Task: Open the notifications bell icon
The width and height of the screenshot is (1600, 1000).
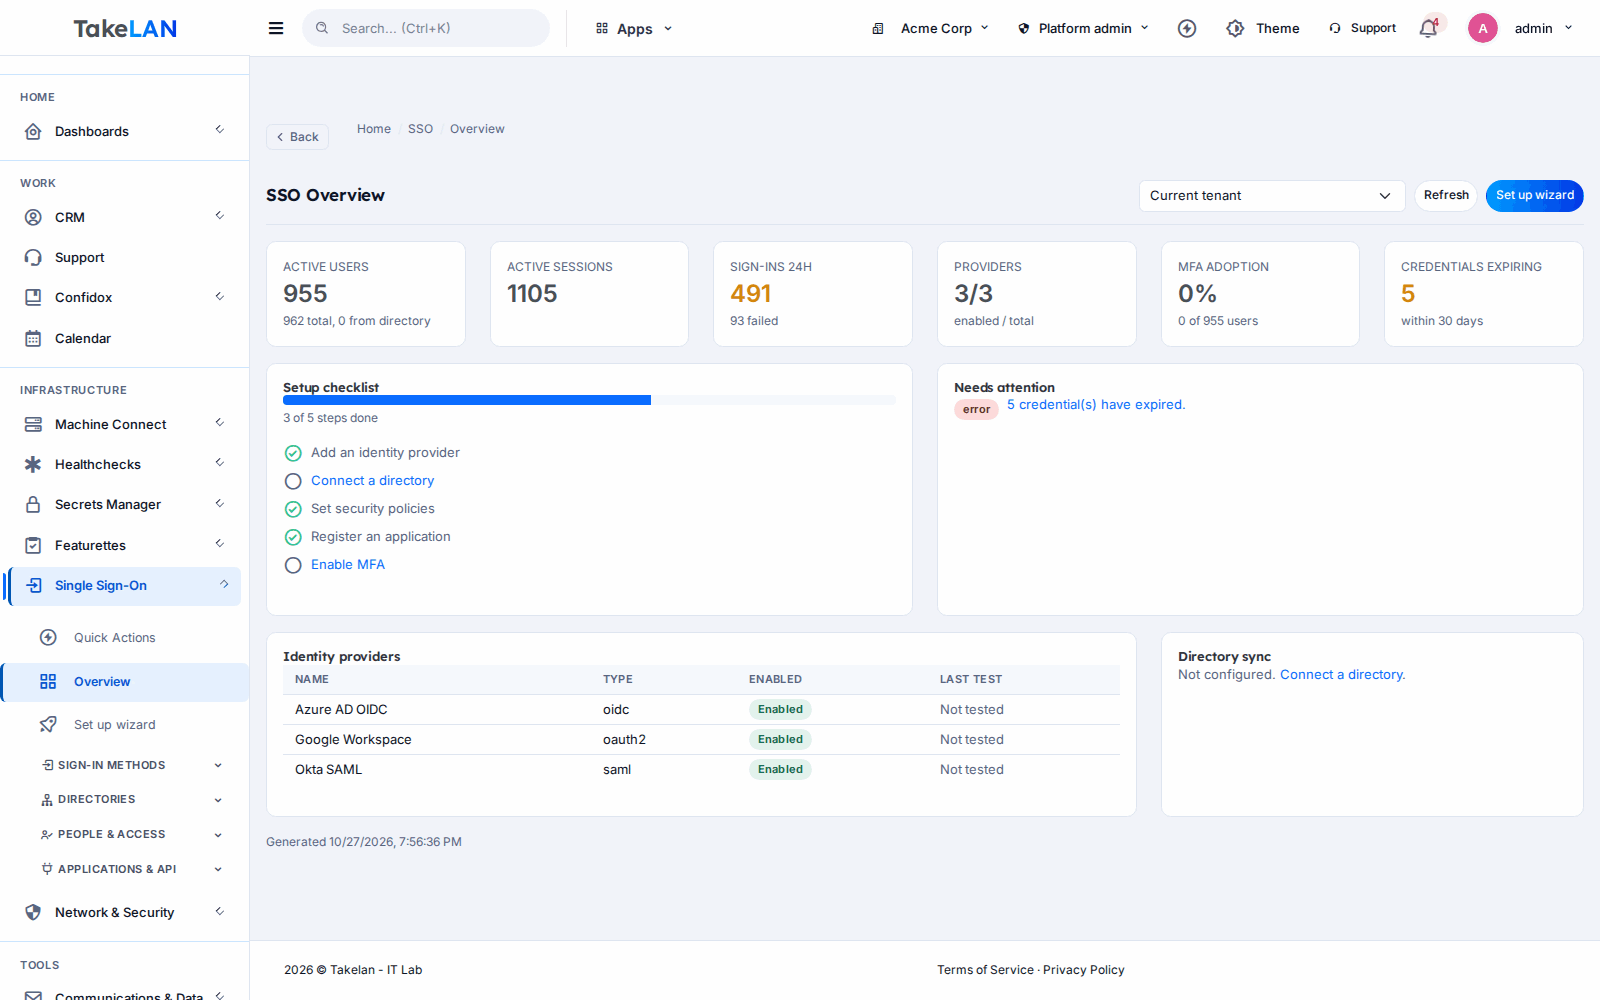Action: [x=1428, y=28]
